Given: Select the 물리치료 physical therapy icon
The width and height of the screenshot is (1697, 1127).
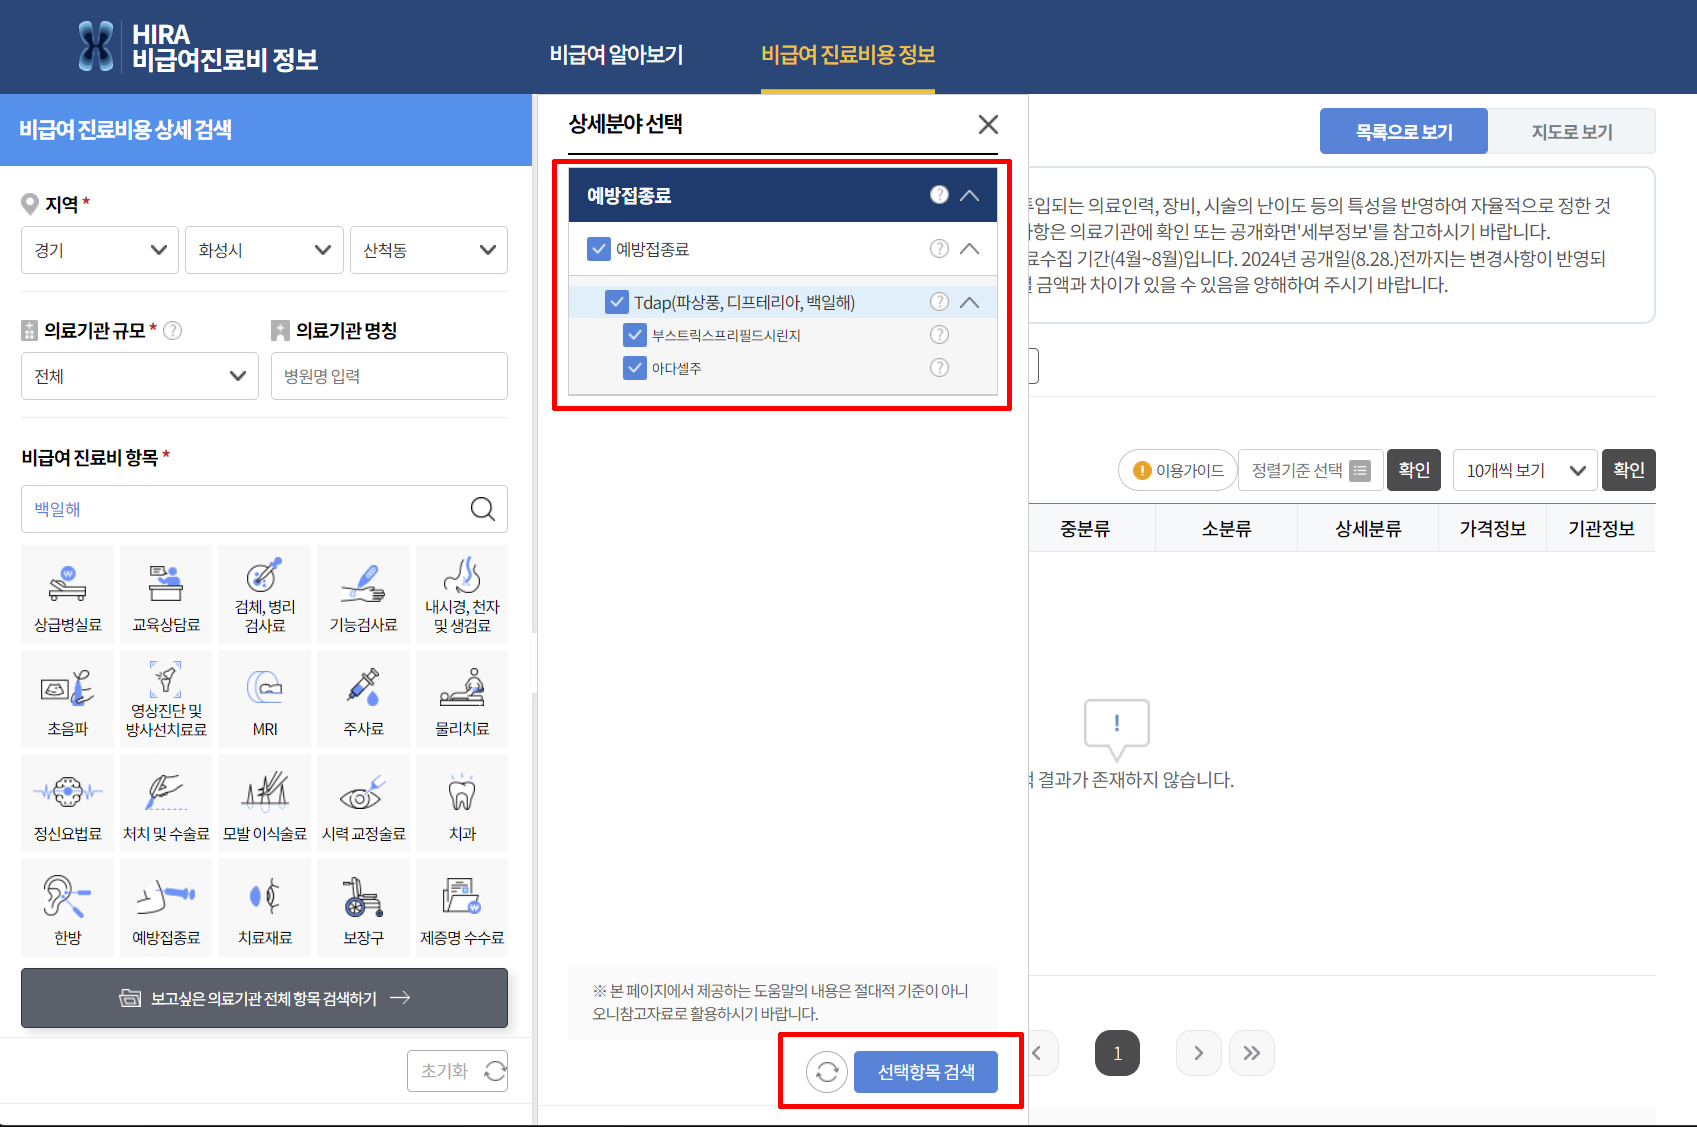Looking at the screenshot, I should (x=461, y=697).
